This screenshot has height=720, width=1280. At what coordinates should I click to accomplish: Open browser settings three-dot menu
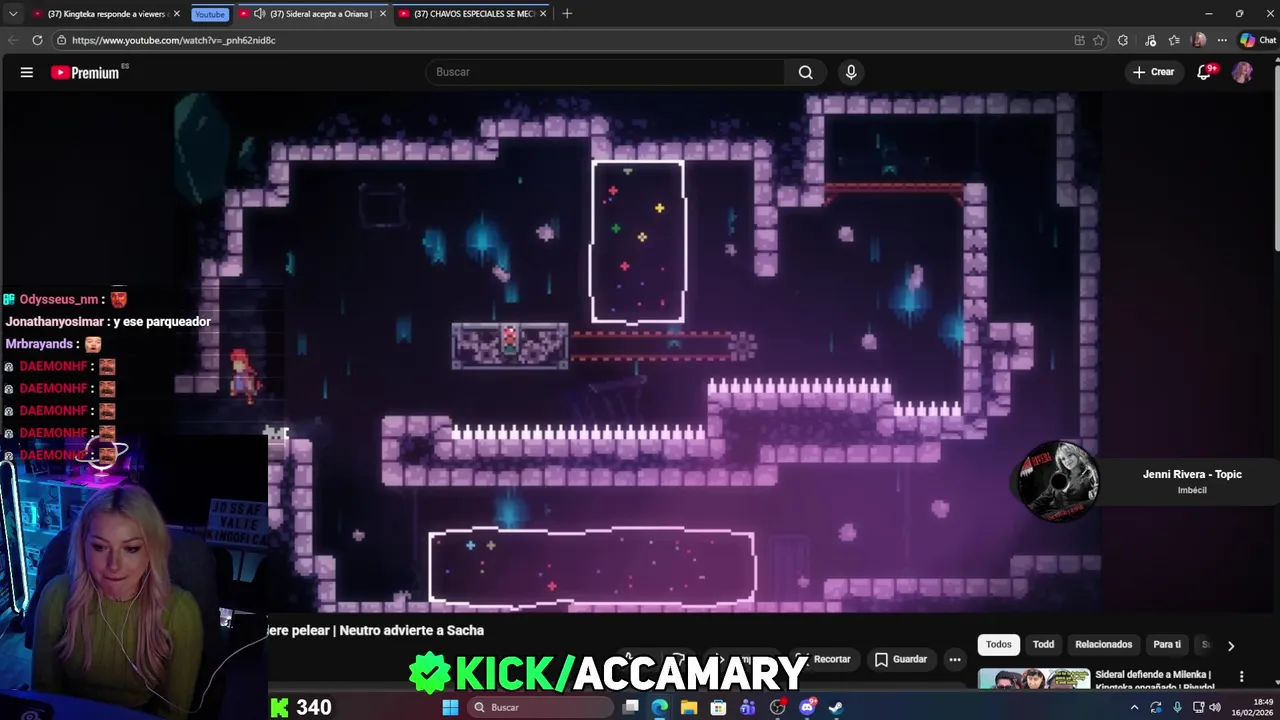click(x=1223, y=40)
